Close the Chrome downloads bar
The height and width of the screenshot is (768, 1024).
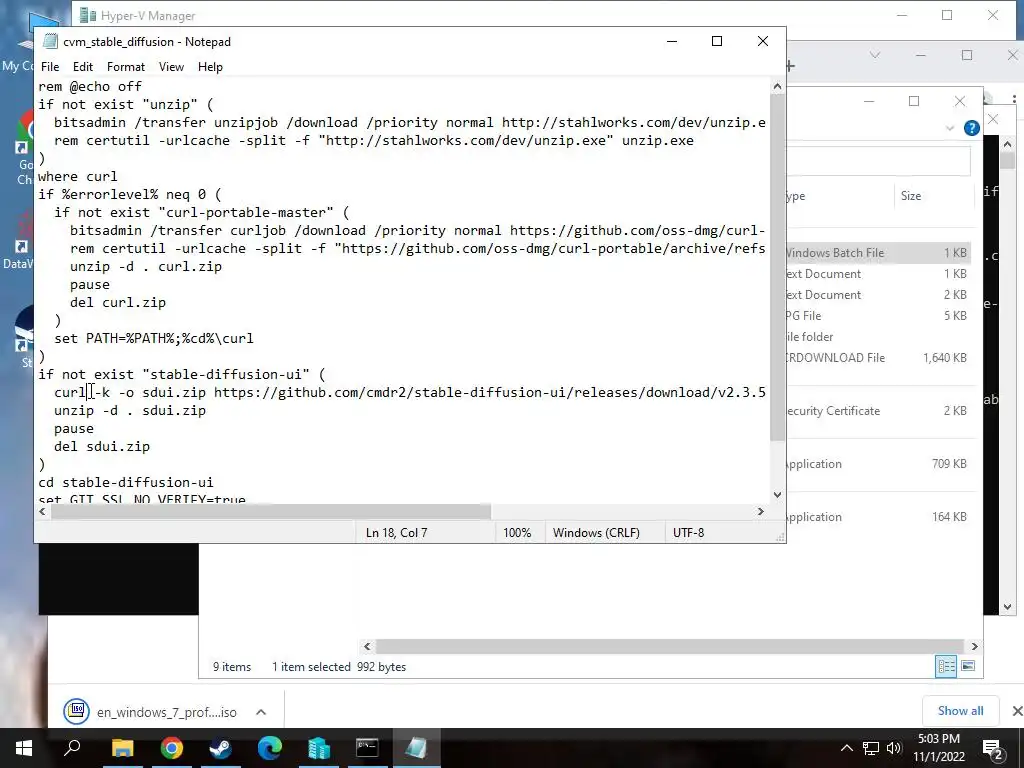point(1017,711)
